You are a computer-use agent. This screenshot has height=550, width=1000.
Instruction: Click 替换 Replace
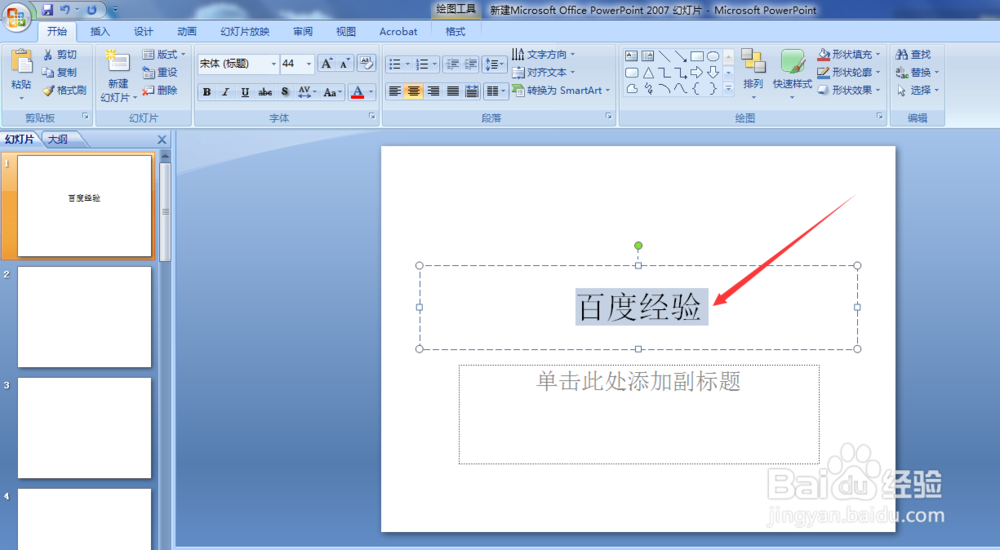tap(917, 72)
